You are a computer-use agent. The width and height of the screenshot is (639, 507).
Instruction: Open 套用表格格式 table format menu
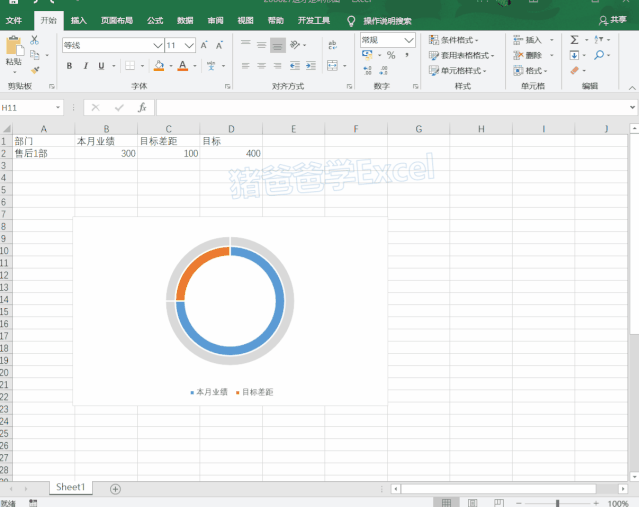pos(461,55)
